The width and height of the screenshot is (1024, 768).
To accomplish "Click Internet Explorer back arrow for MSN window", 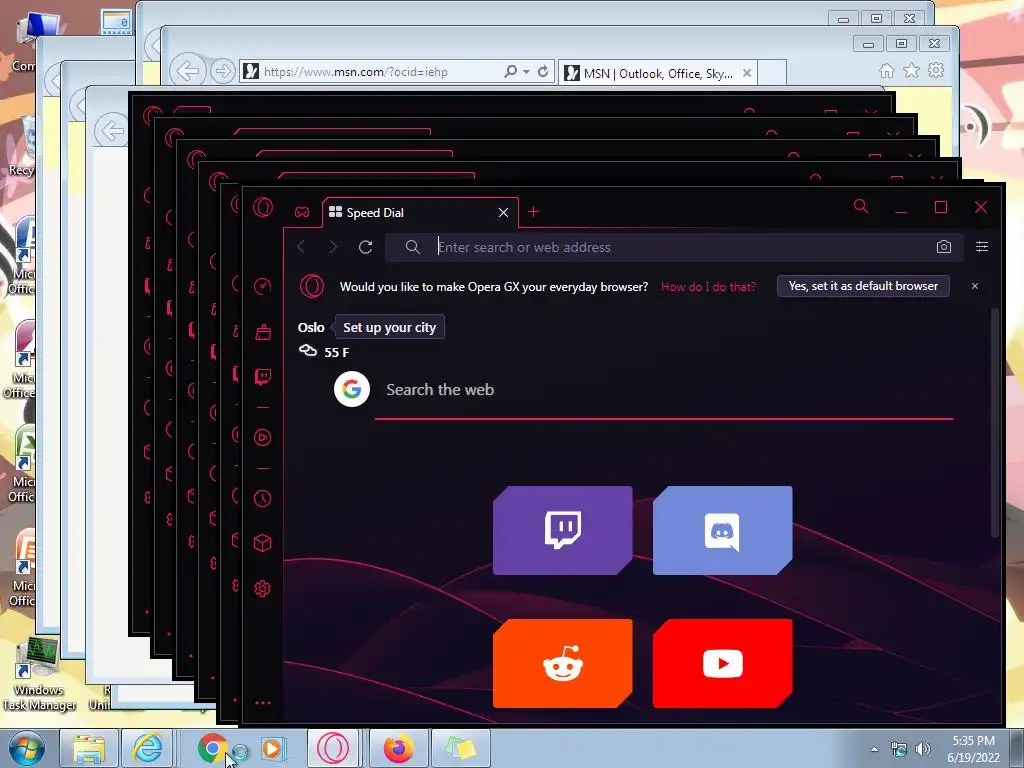I will tap(188, 71).
